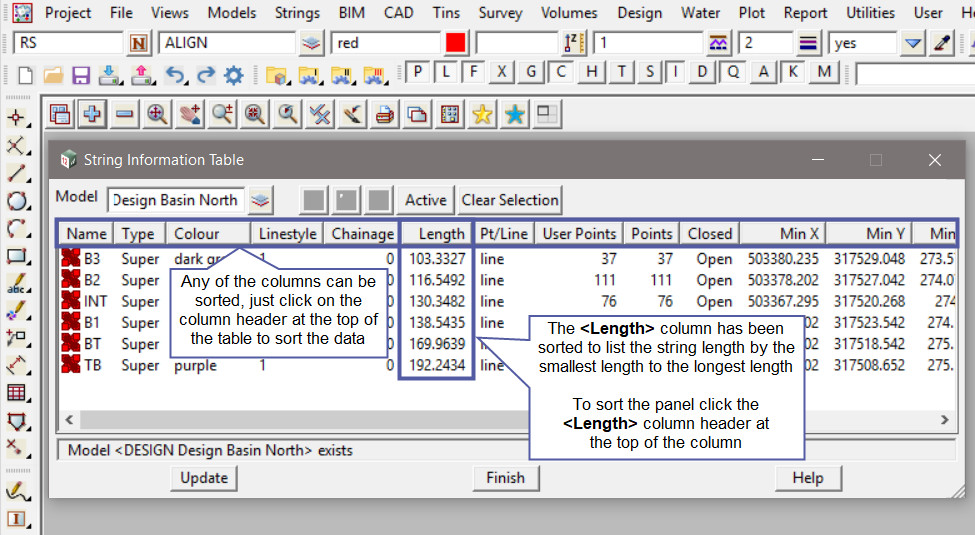
Task: Open the Survey menu
Action: pyautogui.click(x=500, y=13)
